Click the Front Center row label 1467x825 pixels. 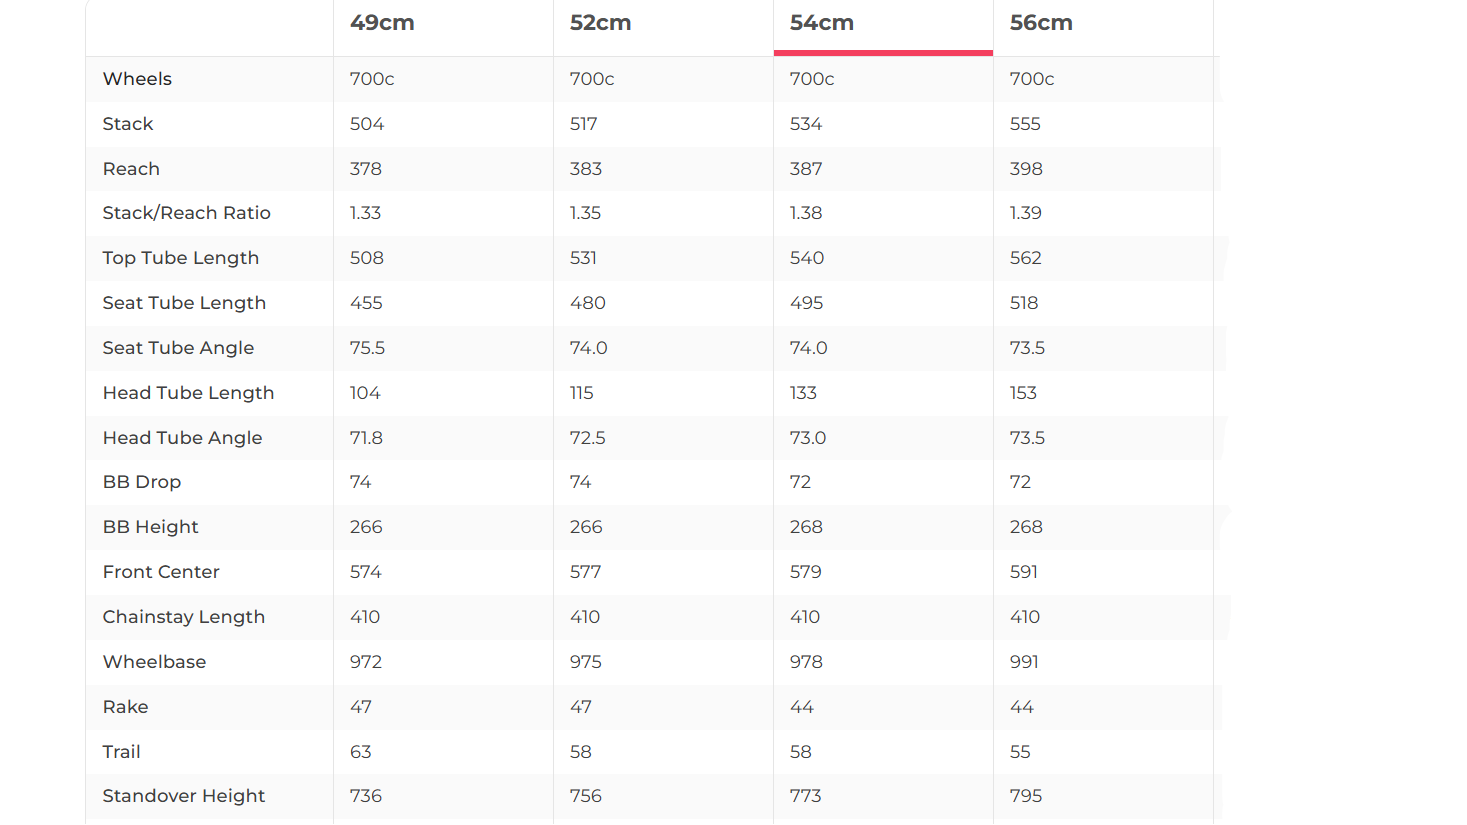(x=161, y=572)
